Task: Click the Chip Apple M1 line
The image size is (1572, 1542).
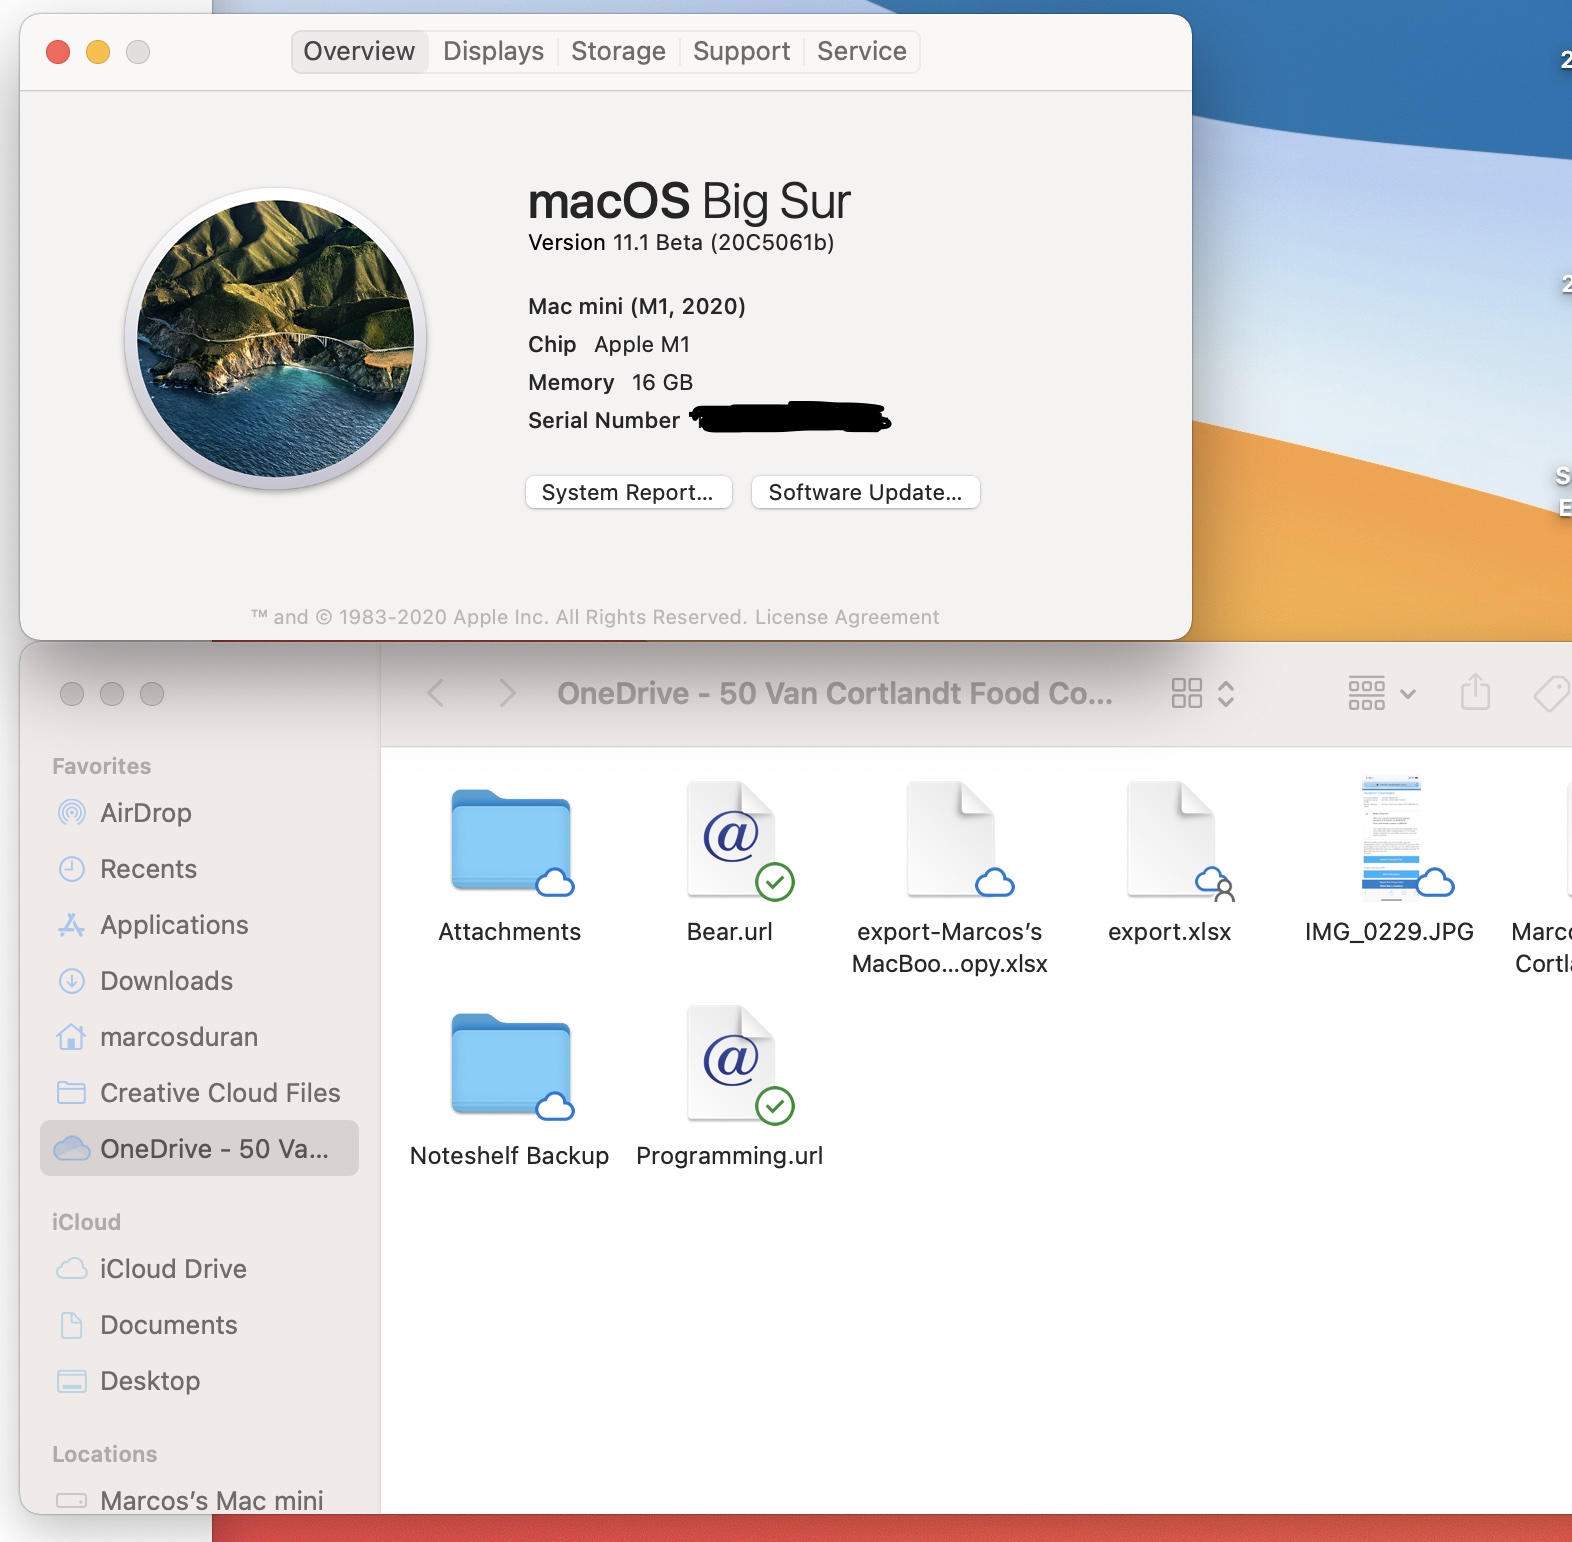Action: 609,344
